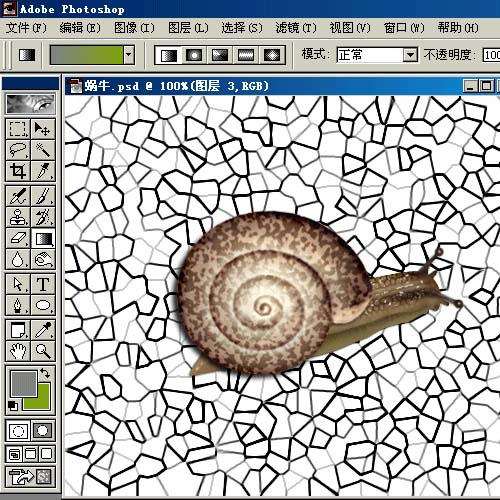Select the Hand tool

(18, 351)
